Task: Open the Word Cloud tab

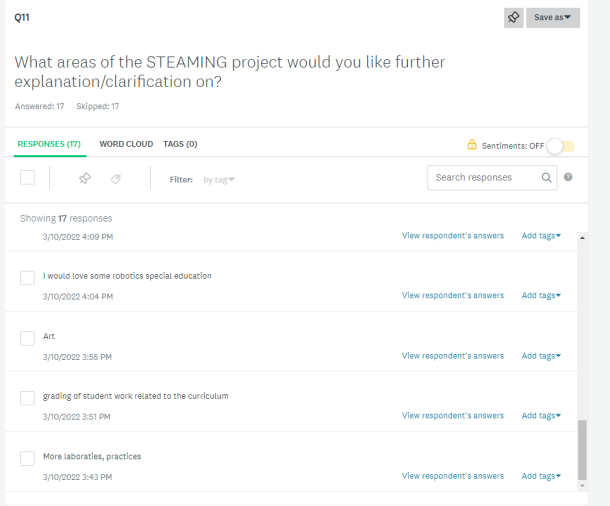Action: [x=126, y=144]
